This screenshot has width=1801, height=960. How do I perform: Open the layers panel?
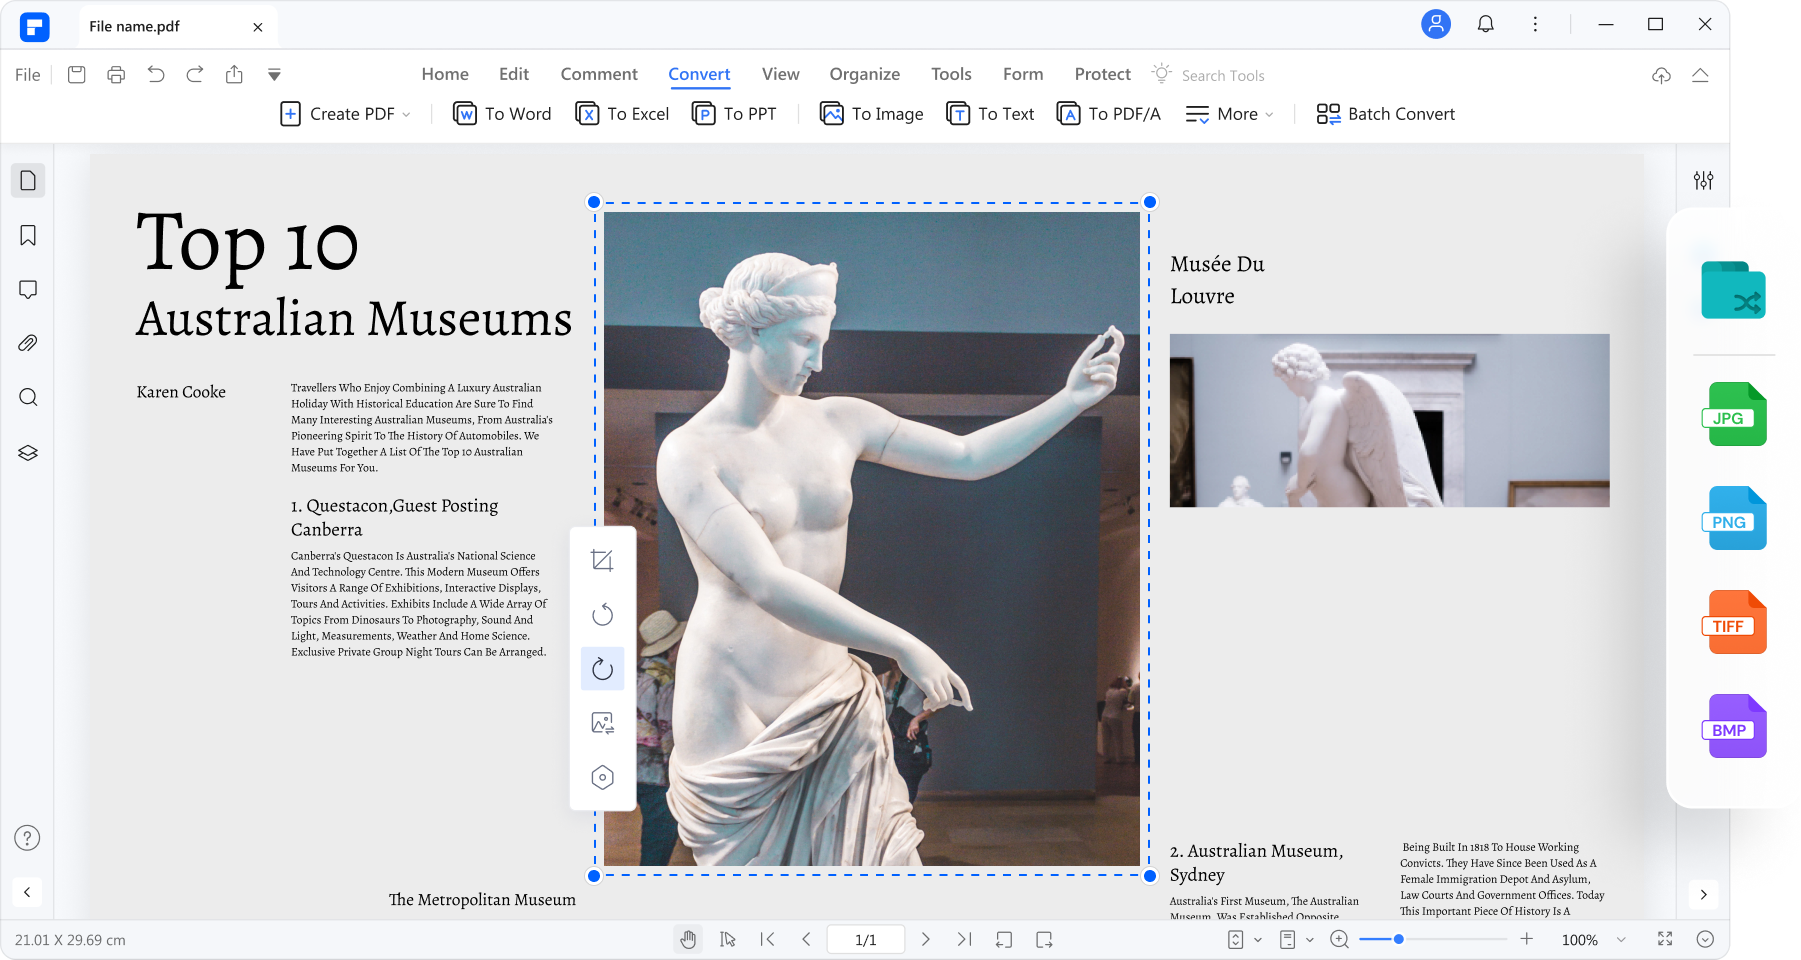28,452
